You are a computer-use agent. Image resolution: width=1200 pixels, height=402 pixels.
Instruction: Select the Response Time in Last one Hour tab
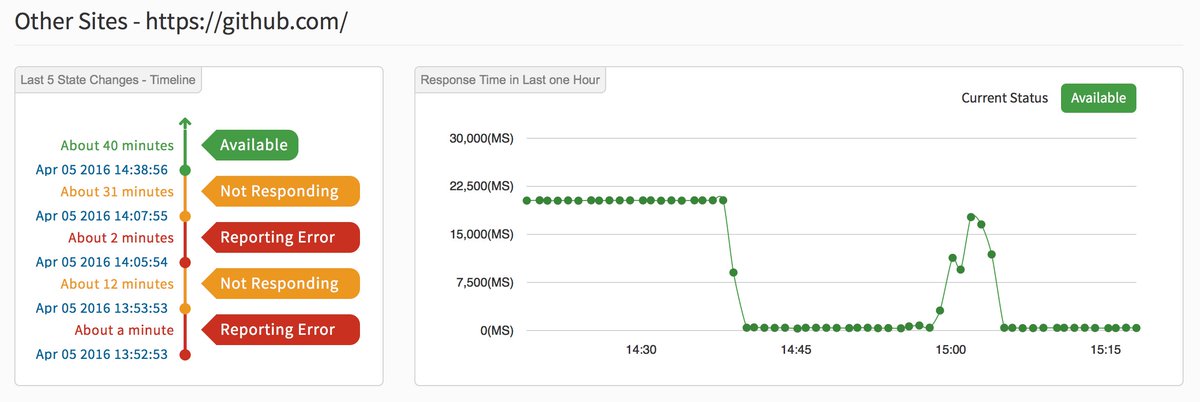point(510,80)
